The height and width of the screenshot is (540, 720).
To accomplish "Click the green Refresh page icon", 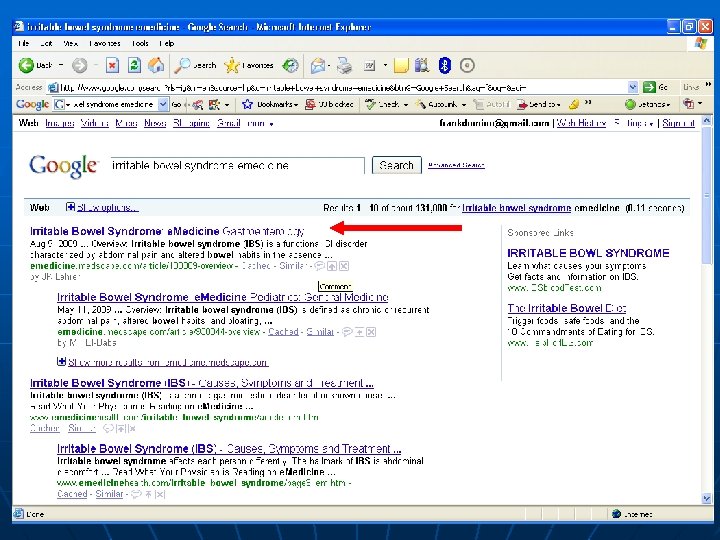I will (134, 66).
